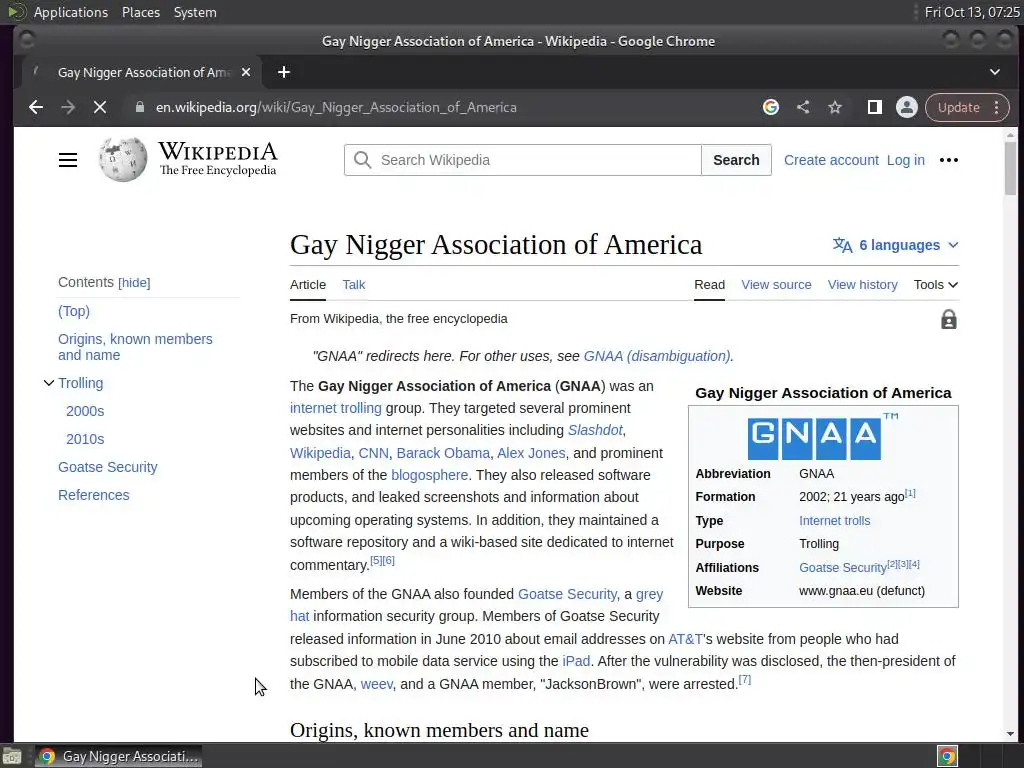
Task: Open the tab search chevron in Chrome
Action: (995, 72)
